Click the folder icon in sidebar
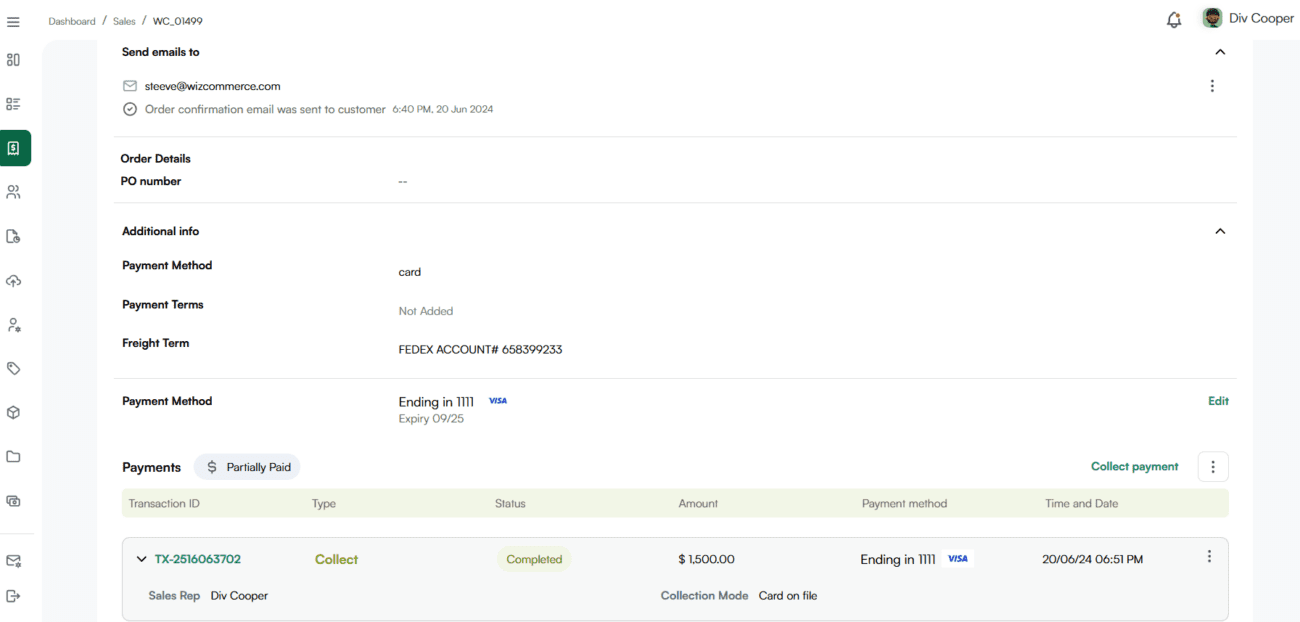1300x622 pixels. click(x=13, y=456)
